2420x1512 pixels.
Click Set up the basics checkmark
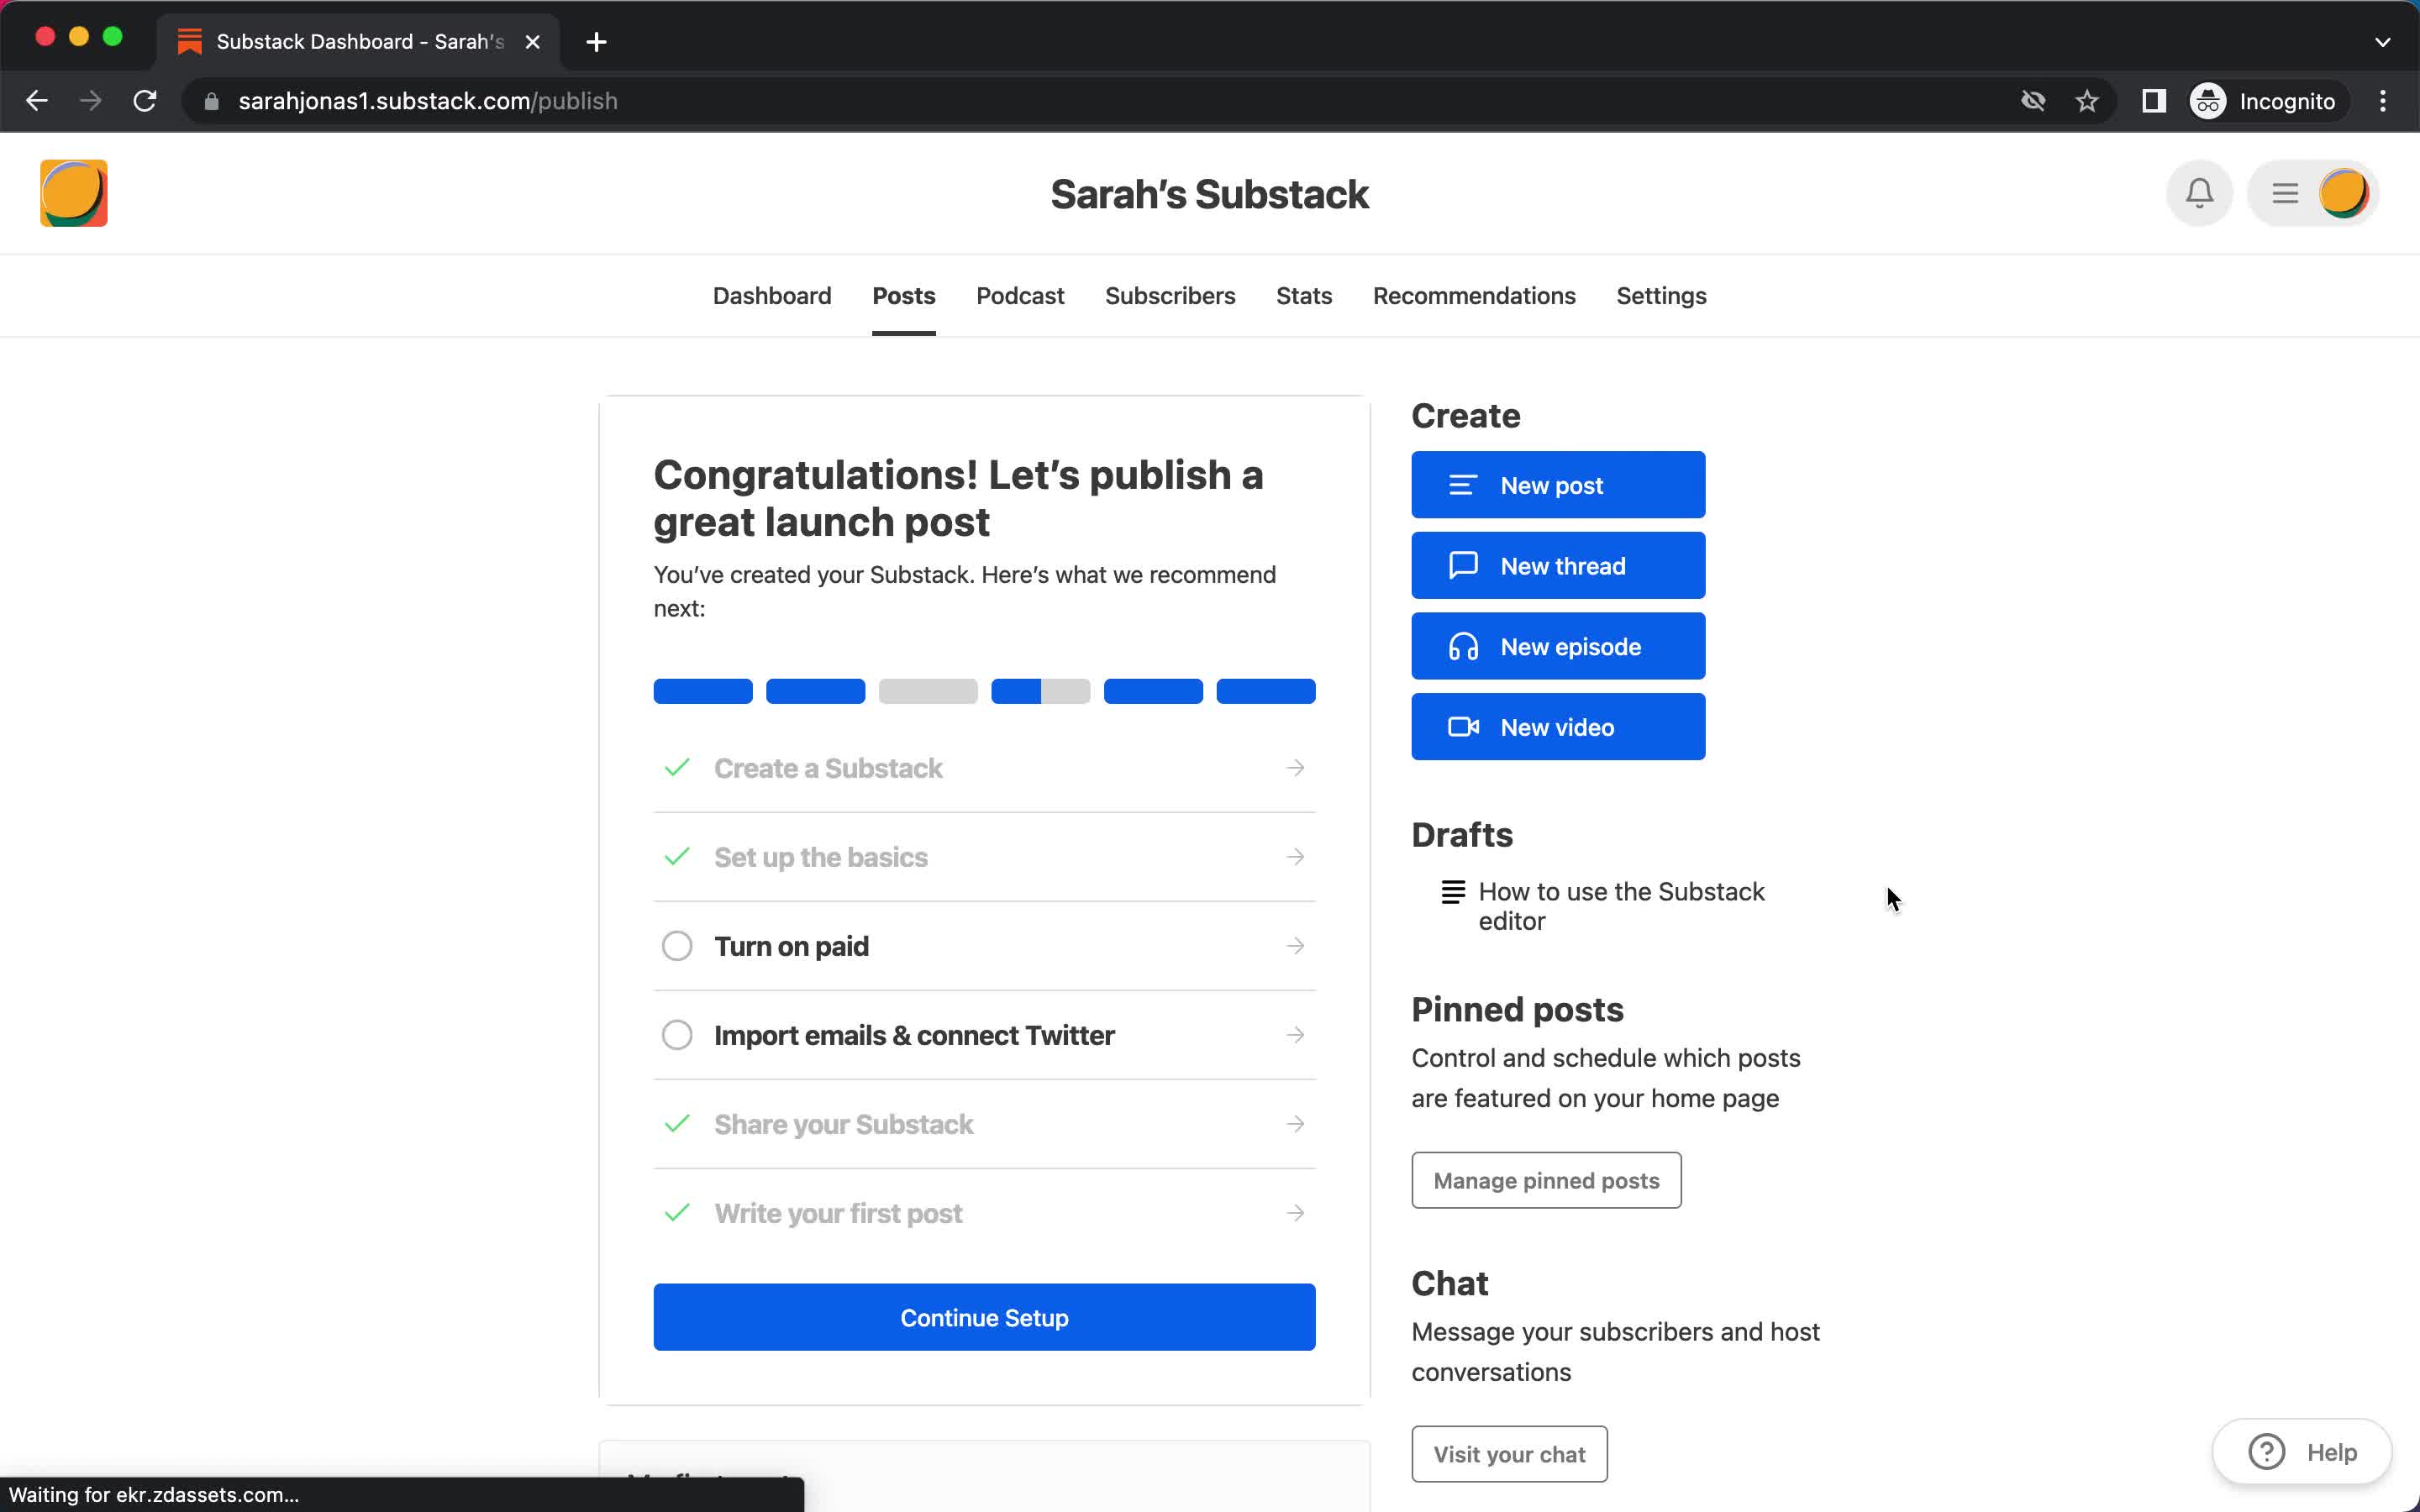tap(677, 857)
